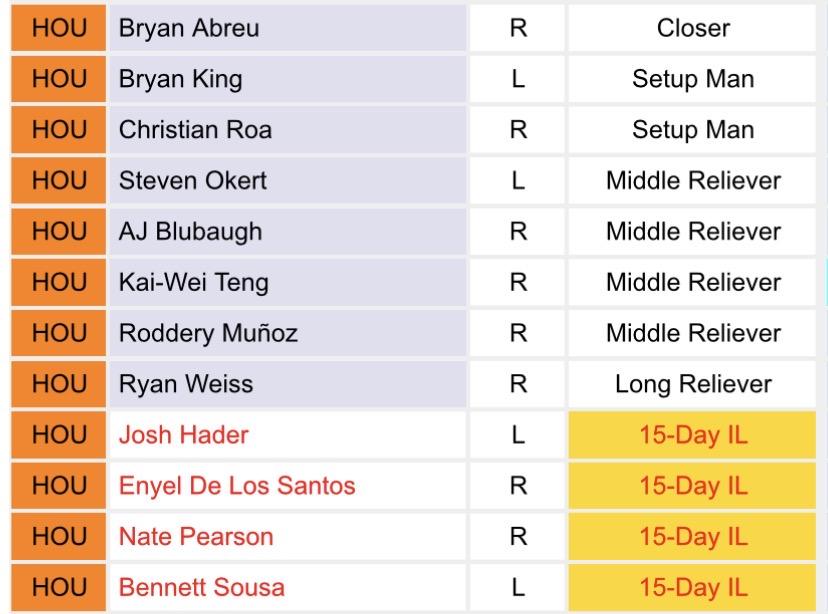
Task: Click Nate Pearson's red name link
Action: [195, 537]
